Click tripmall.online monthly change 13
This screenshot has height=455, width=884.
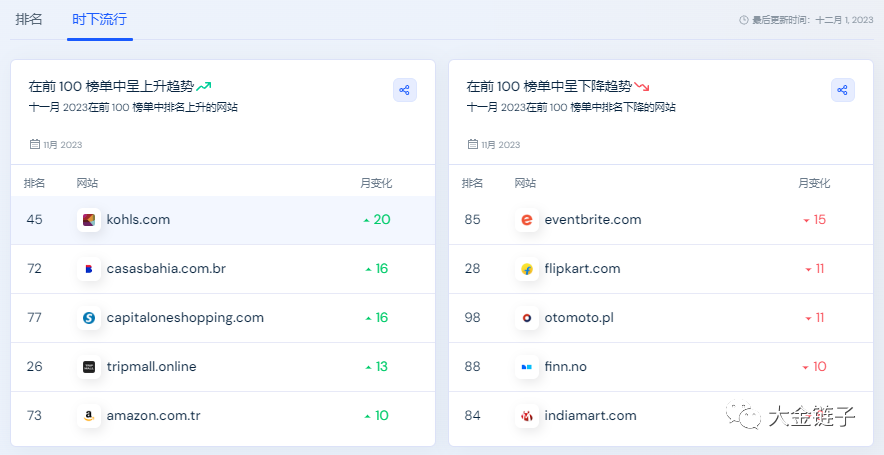(x=377, y=366)
